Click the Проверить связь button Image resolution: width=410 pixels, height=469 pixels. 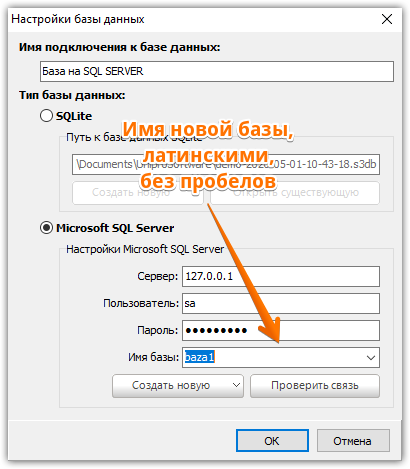point(315,386)
